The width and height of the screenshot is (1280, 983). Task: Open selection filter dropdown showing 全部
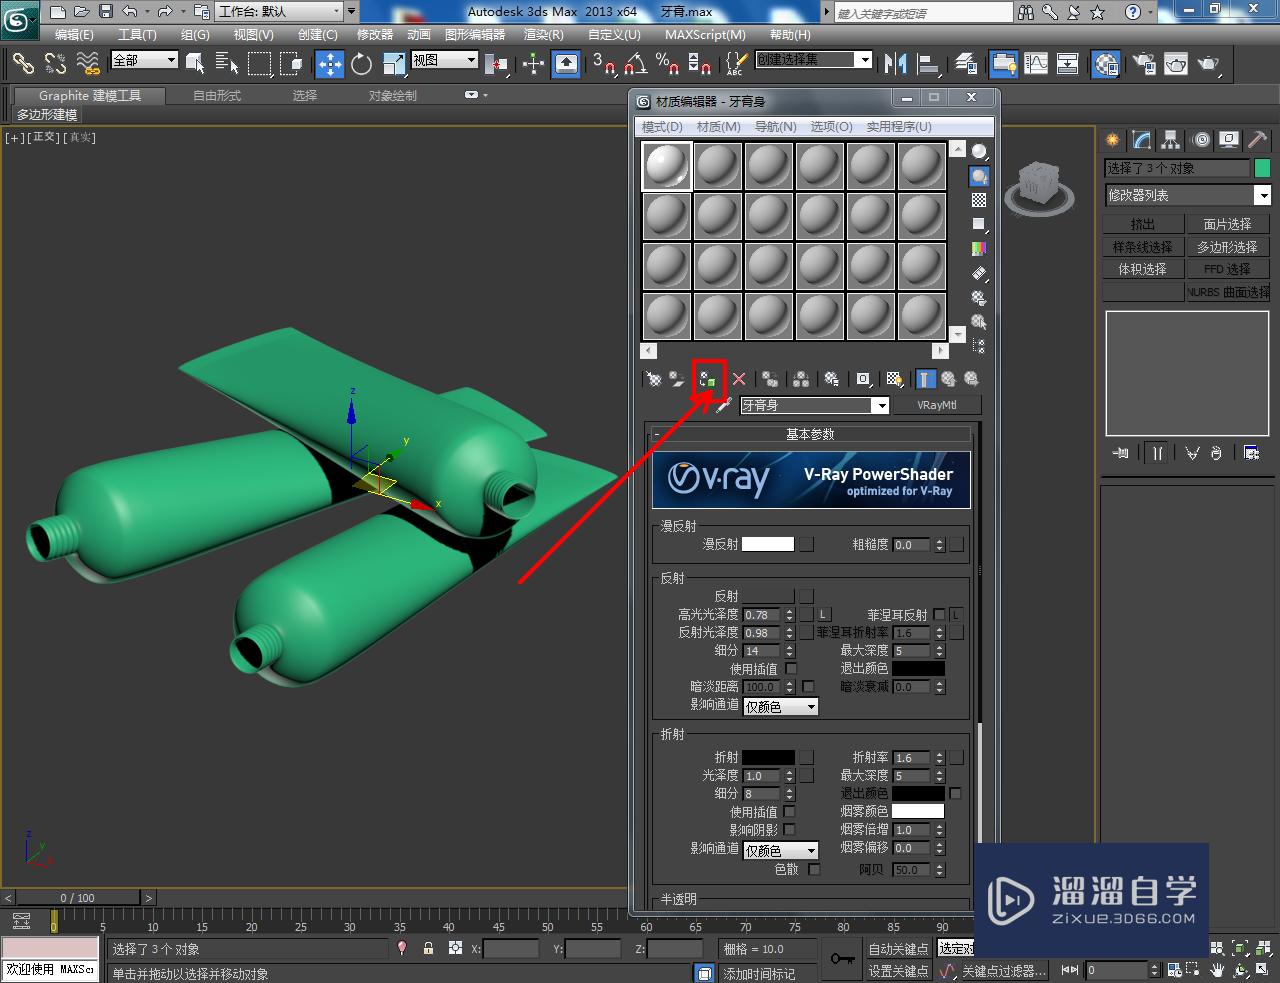[144, 60]
